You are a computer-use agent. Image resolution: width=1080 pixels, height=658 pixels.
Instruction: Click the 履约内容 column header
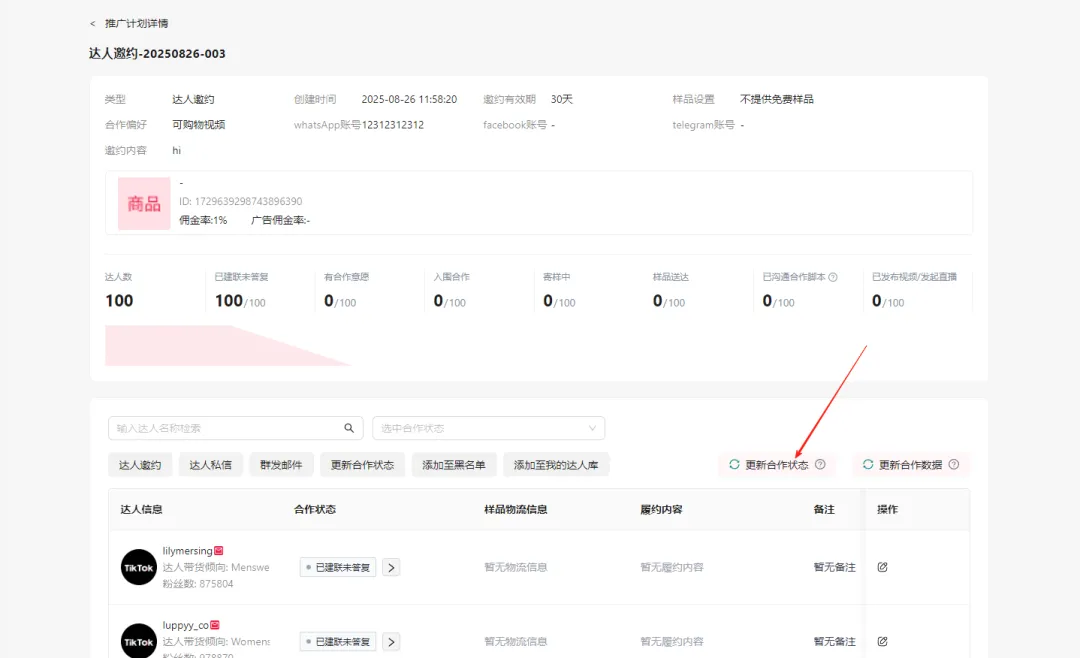point(661,509)
